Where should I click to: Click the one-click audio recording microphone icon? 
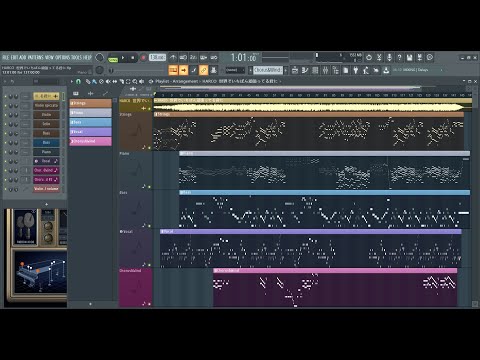tap(389, 57)
